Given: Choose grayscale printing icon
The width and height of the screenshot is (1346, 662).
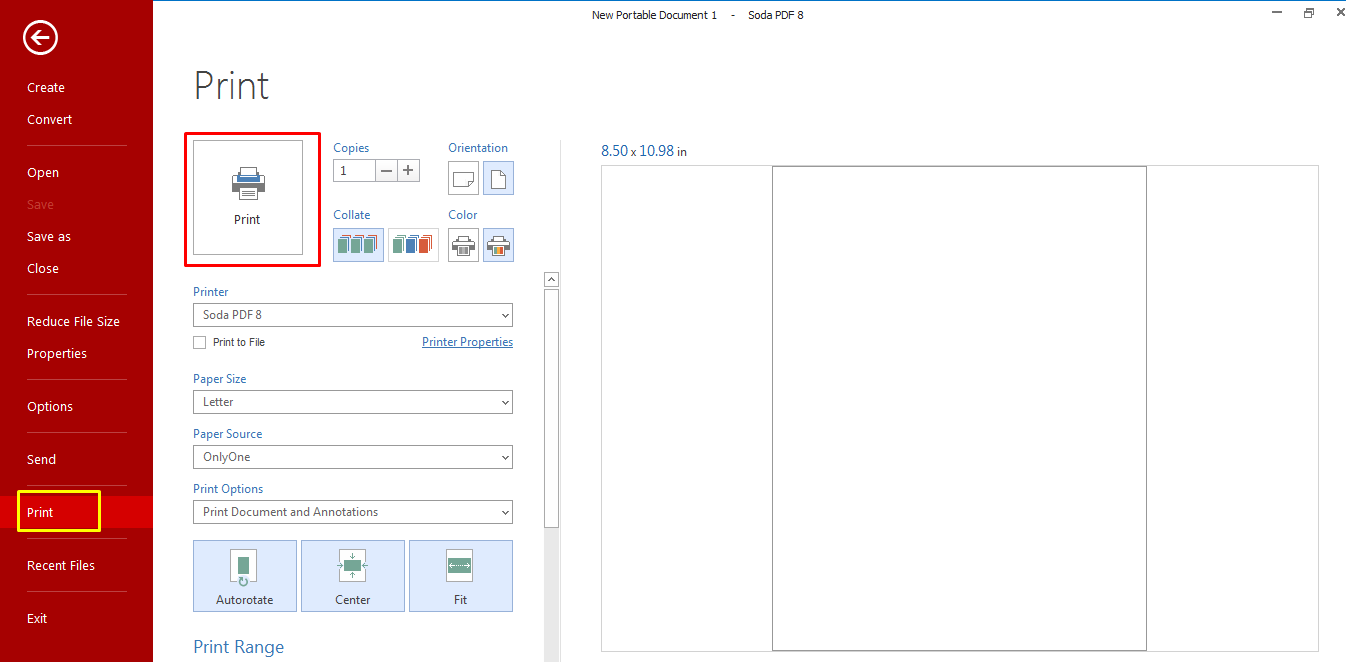Looking at the screenshot, I should pyautogui.click(x=463, y=245).
